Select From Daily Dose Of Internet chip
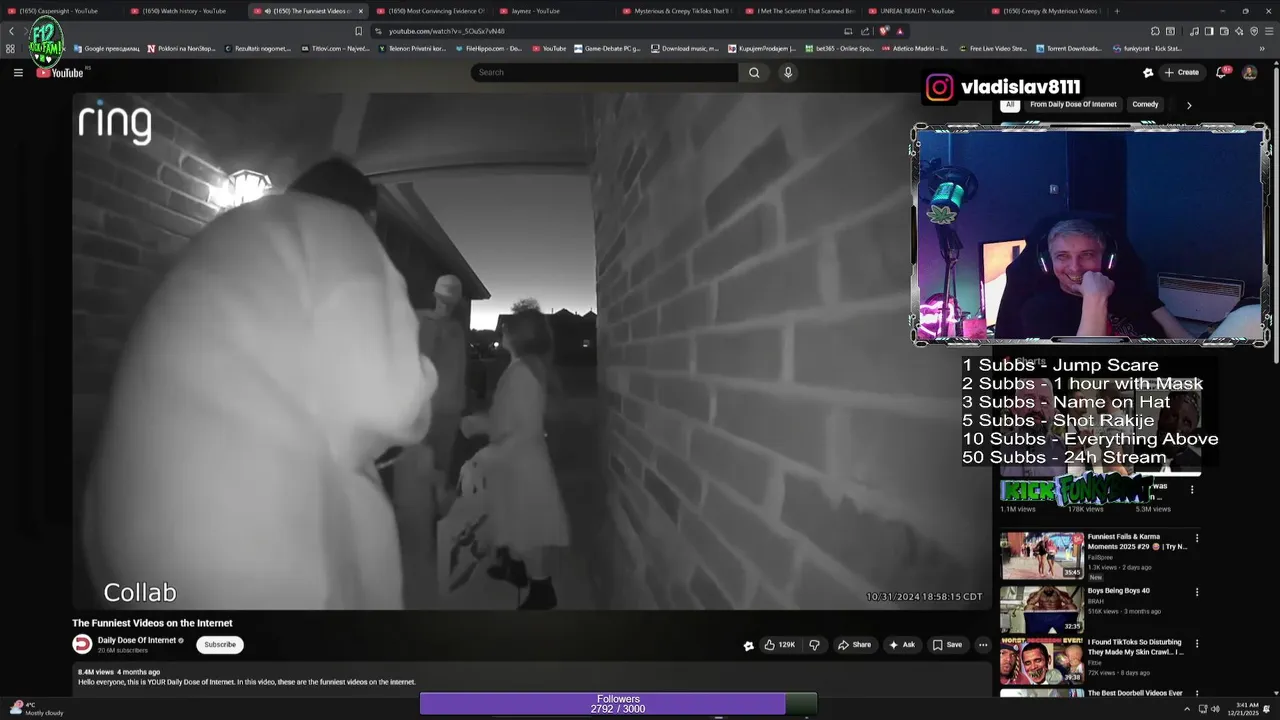This screenshot has width=1280, height=720. pos(1073,104)
